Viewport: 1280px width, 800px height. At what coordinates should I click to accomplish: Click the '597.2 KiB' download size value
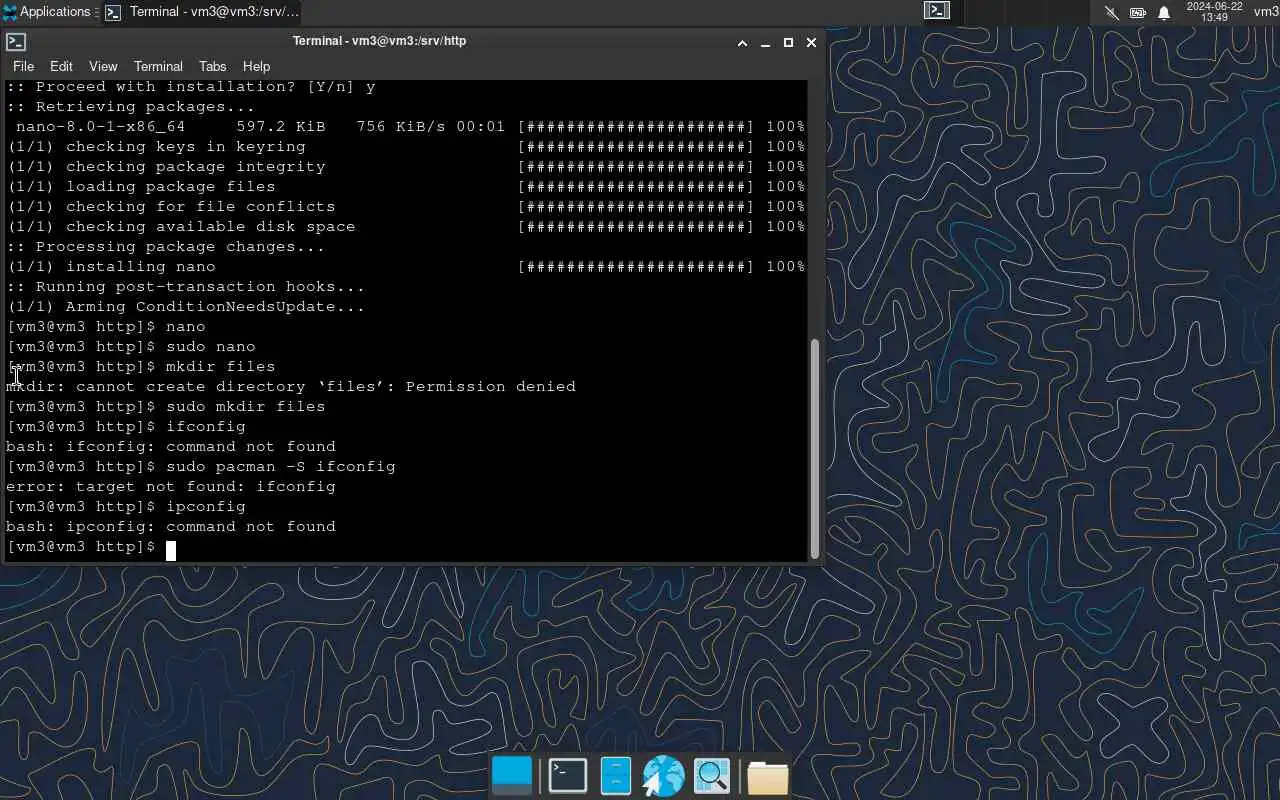tap(281, 126)
